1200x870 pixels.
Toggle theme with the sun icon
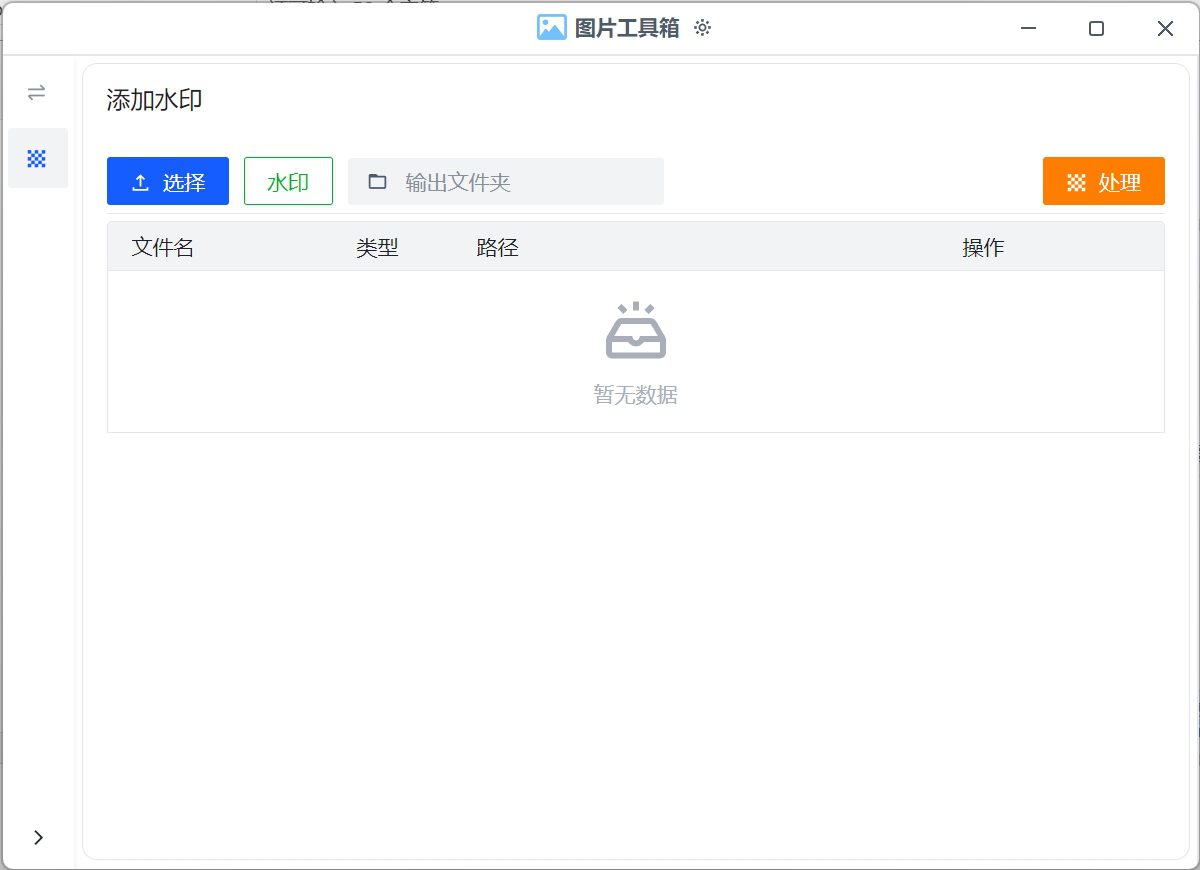(x=702, y=28)
